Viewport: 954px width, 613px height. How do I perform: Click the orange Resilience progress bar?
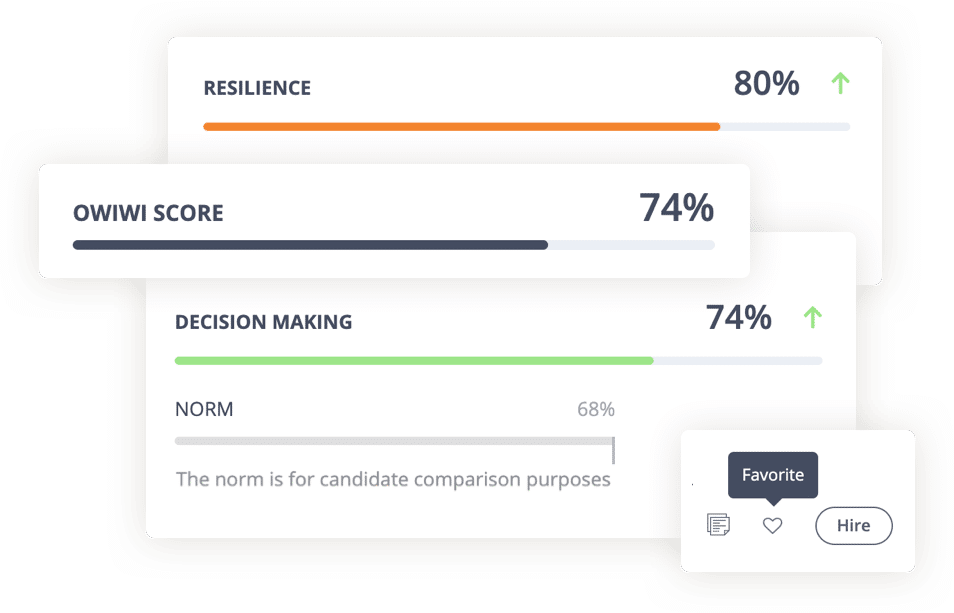[461, 127]
